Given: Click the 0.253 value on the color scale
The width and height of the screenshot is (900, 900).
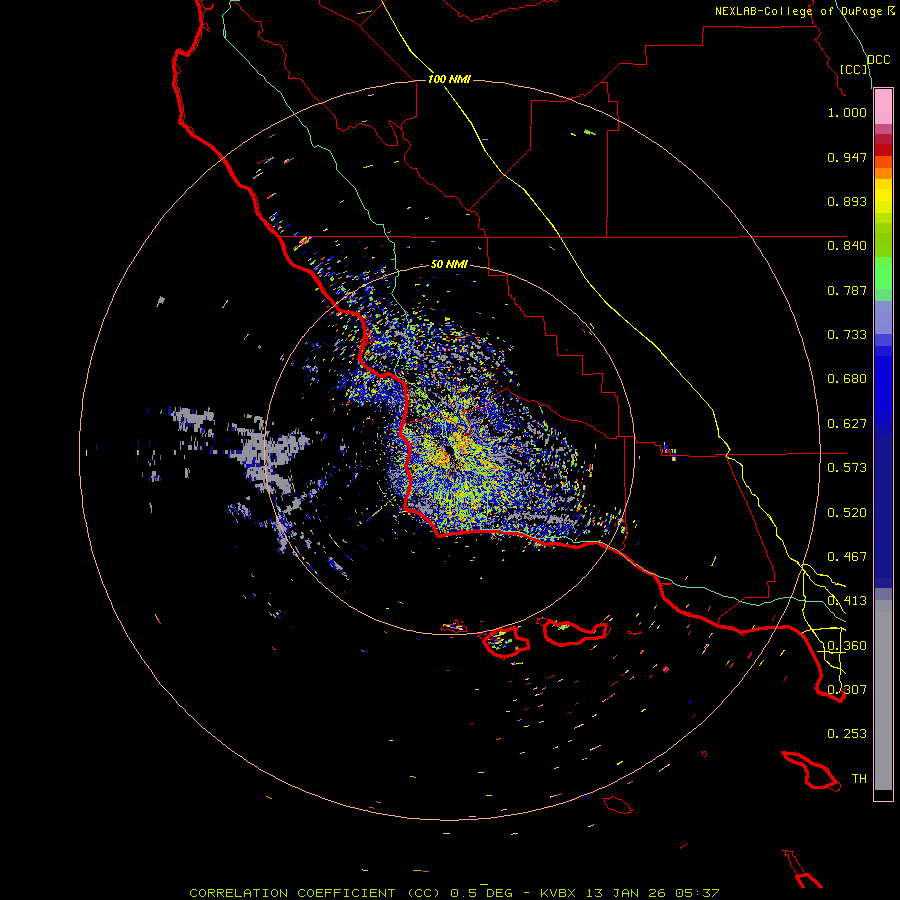Looking at the screenshot, I should pyautogui.click(x=847, y=734).
